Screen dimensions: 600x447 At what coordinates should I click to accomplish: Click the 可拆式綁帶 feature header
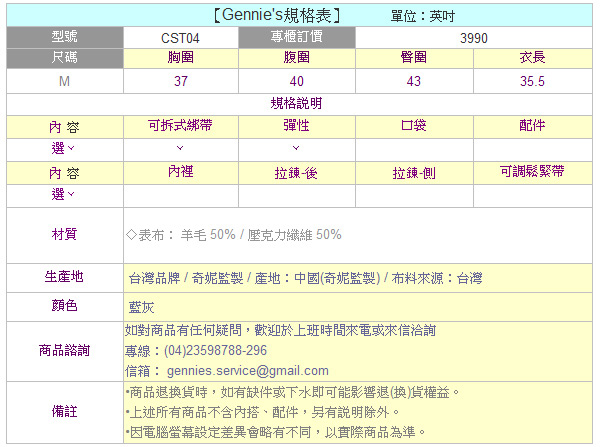181,126
